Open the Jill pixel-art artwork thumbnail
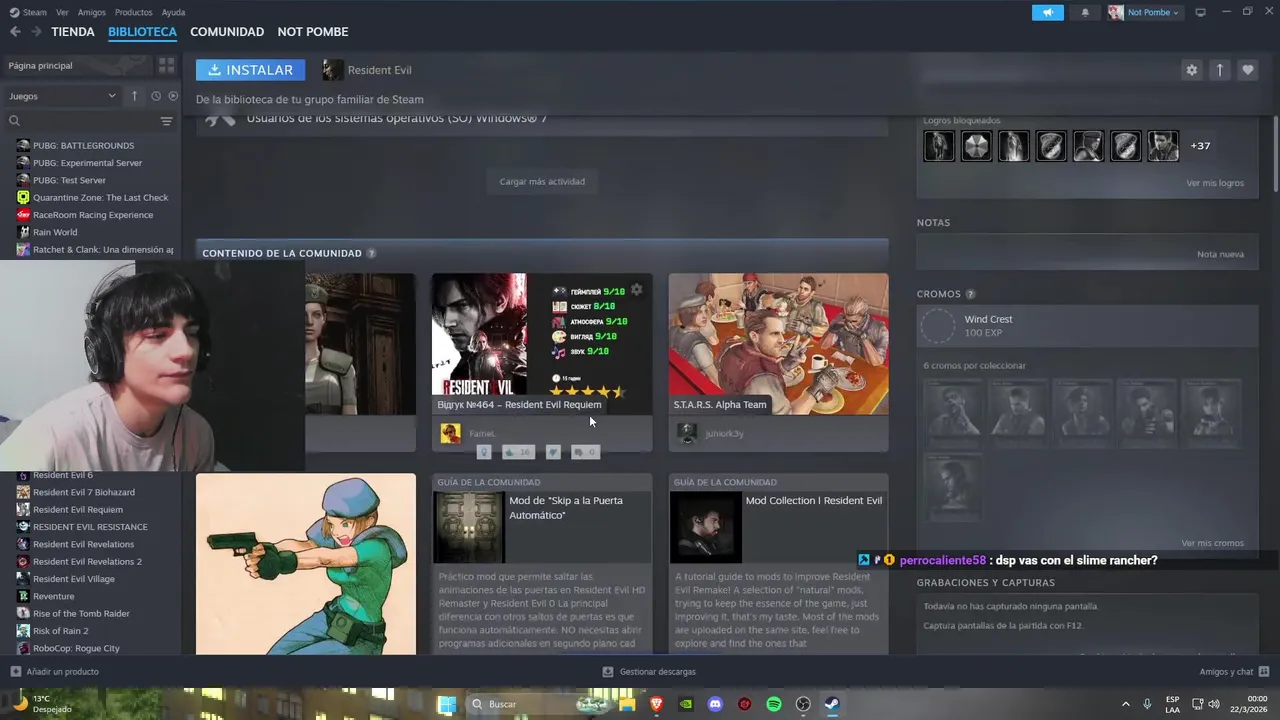The width and height of the screenshot is (1280, 720). (306, 564)
